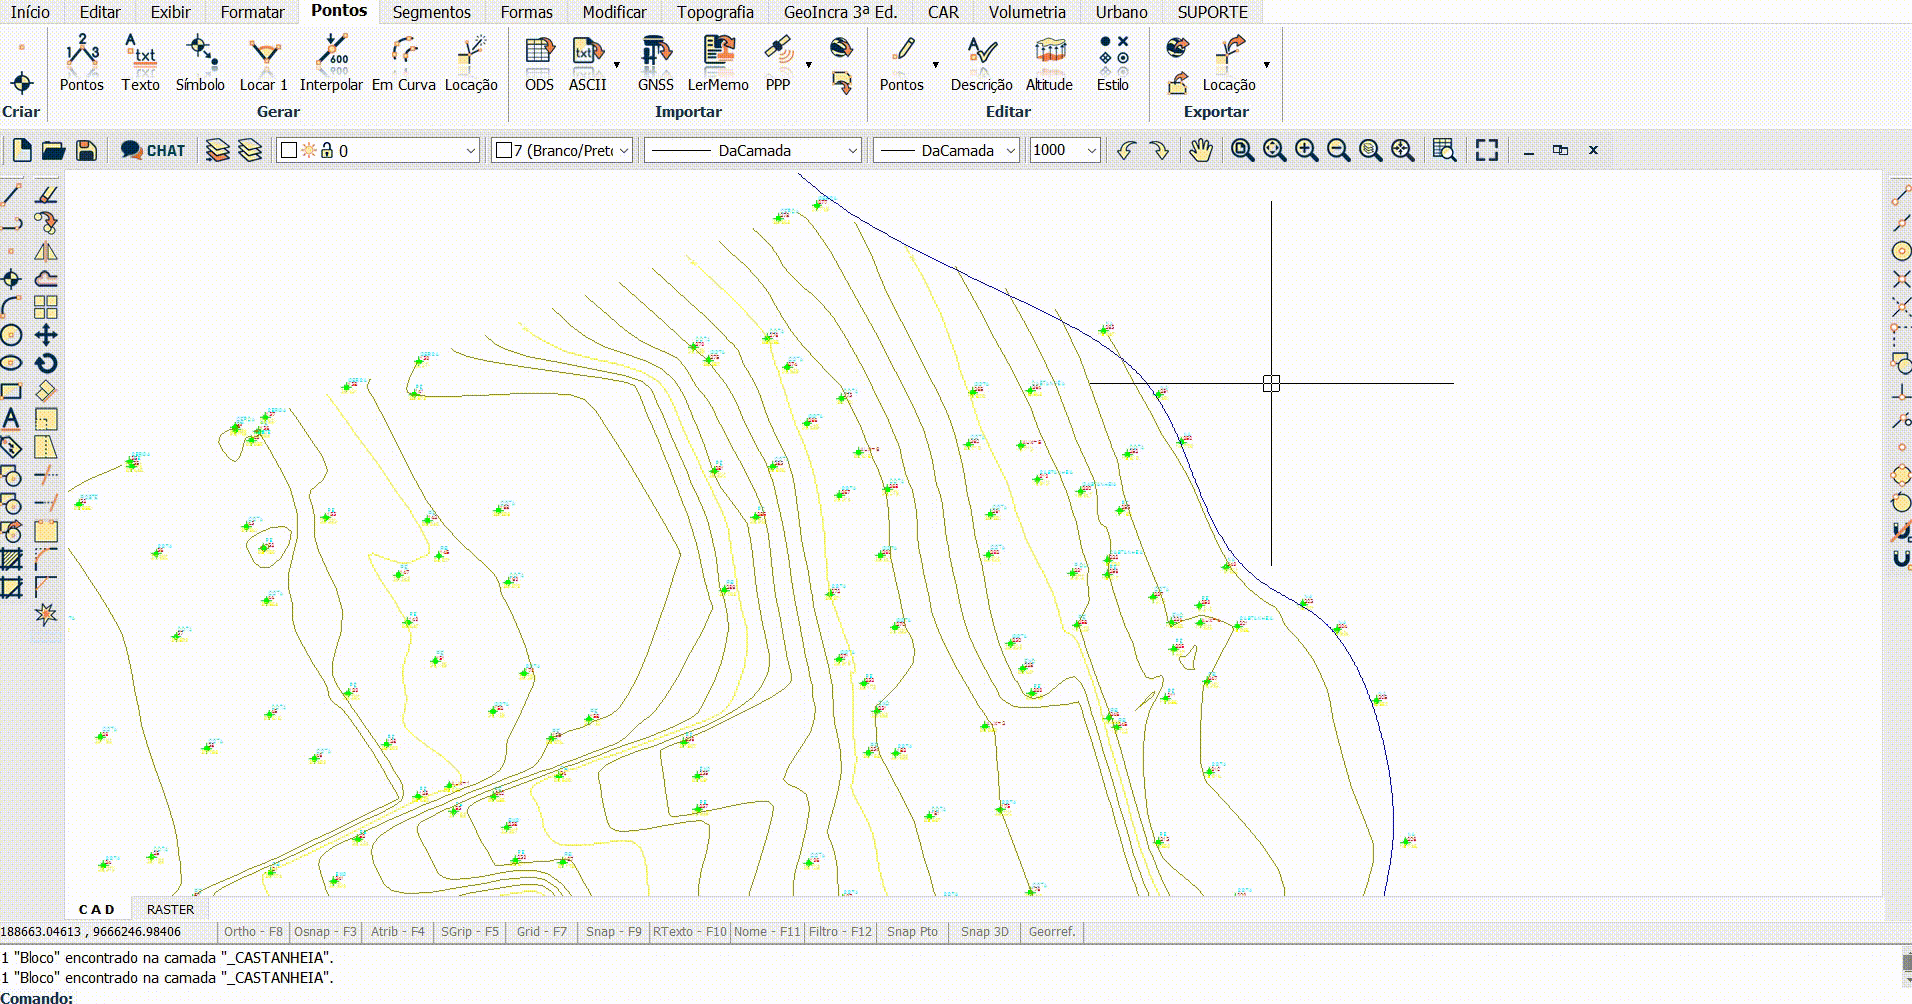Select the Em Curva tool
The height and width of the screenshot is (1004, 1912).
403,64
